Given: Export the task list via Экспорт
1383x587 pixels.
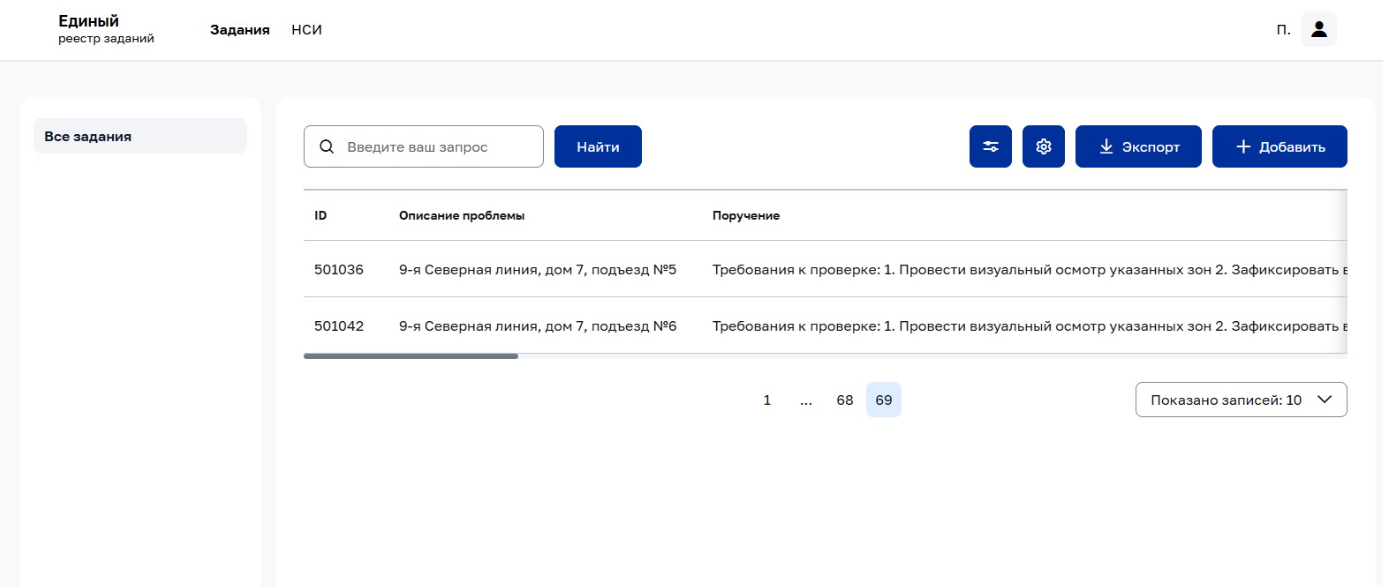Looking at the screenshot, I should (x=1138, y=146).
